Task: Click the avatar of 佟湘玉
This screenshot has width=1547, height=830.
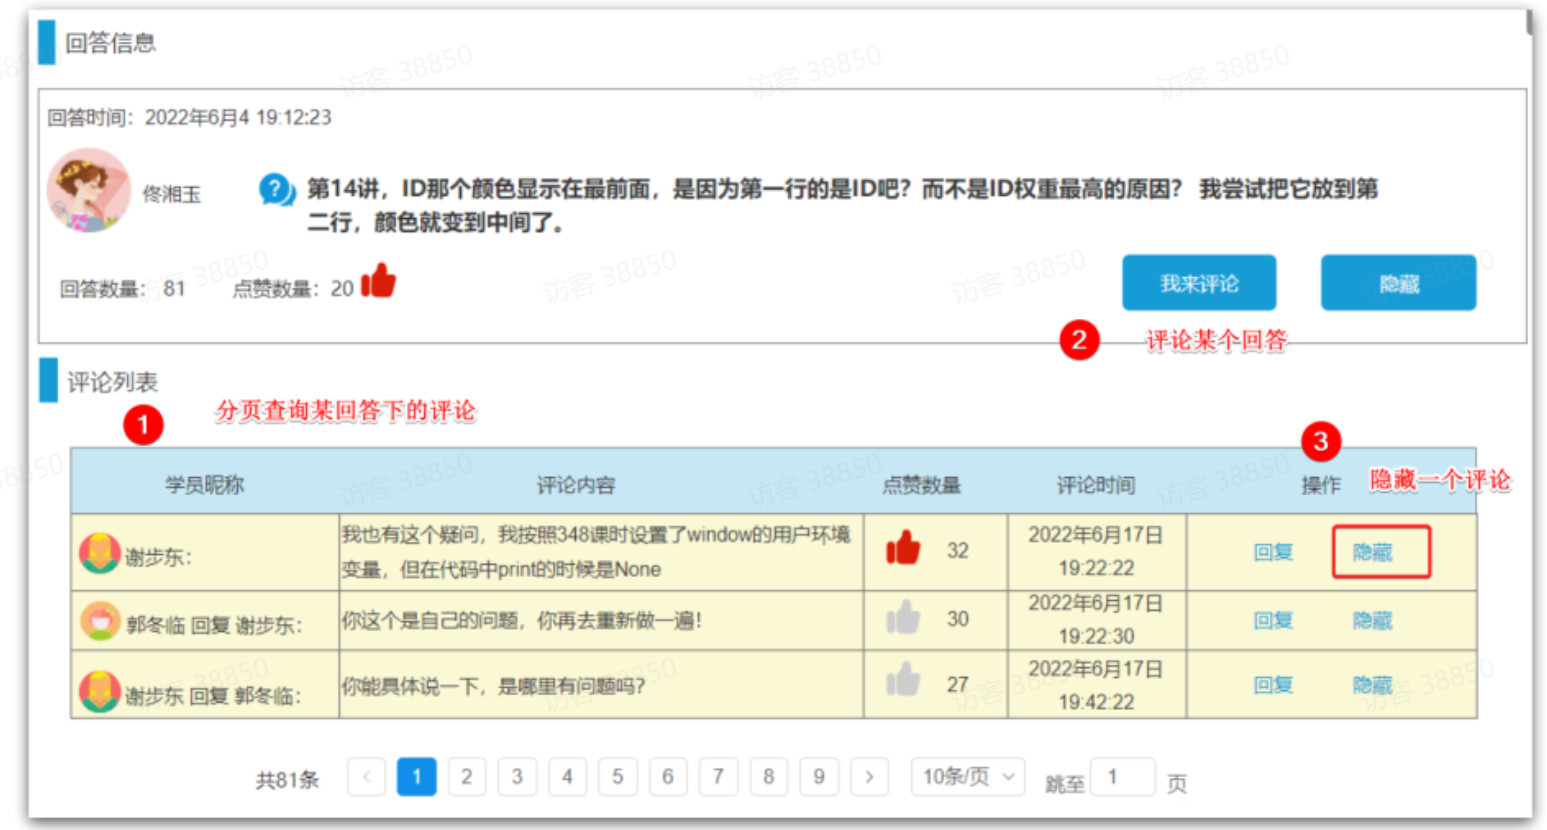Action: [88, 191]
